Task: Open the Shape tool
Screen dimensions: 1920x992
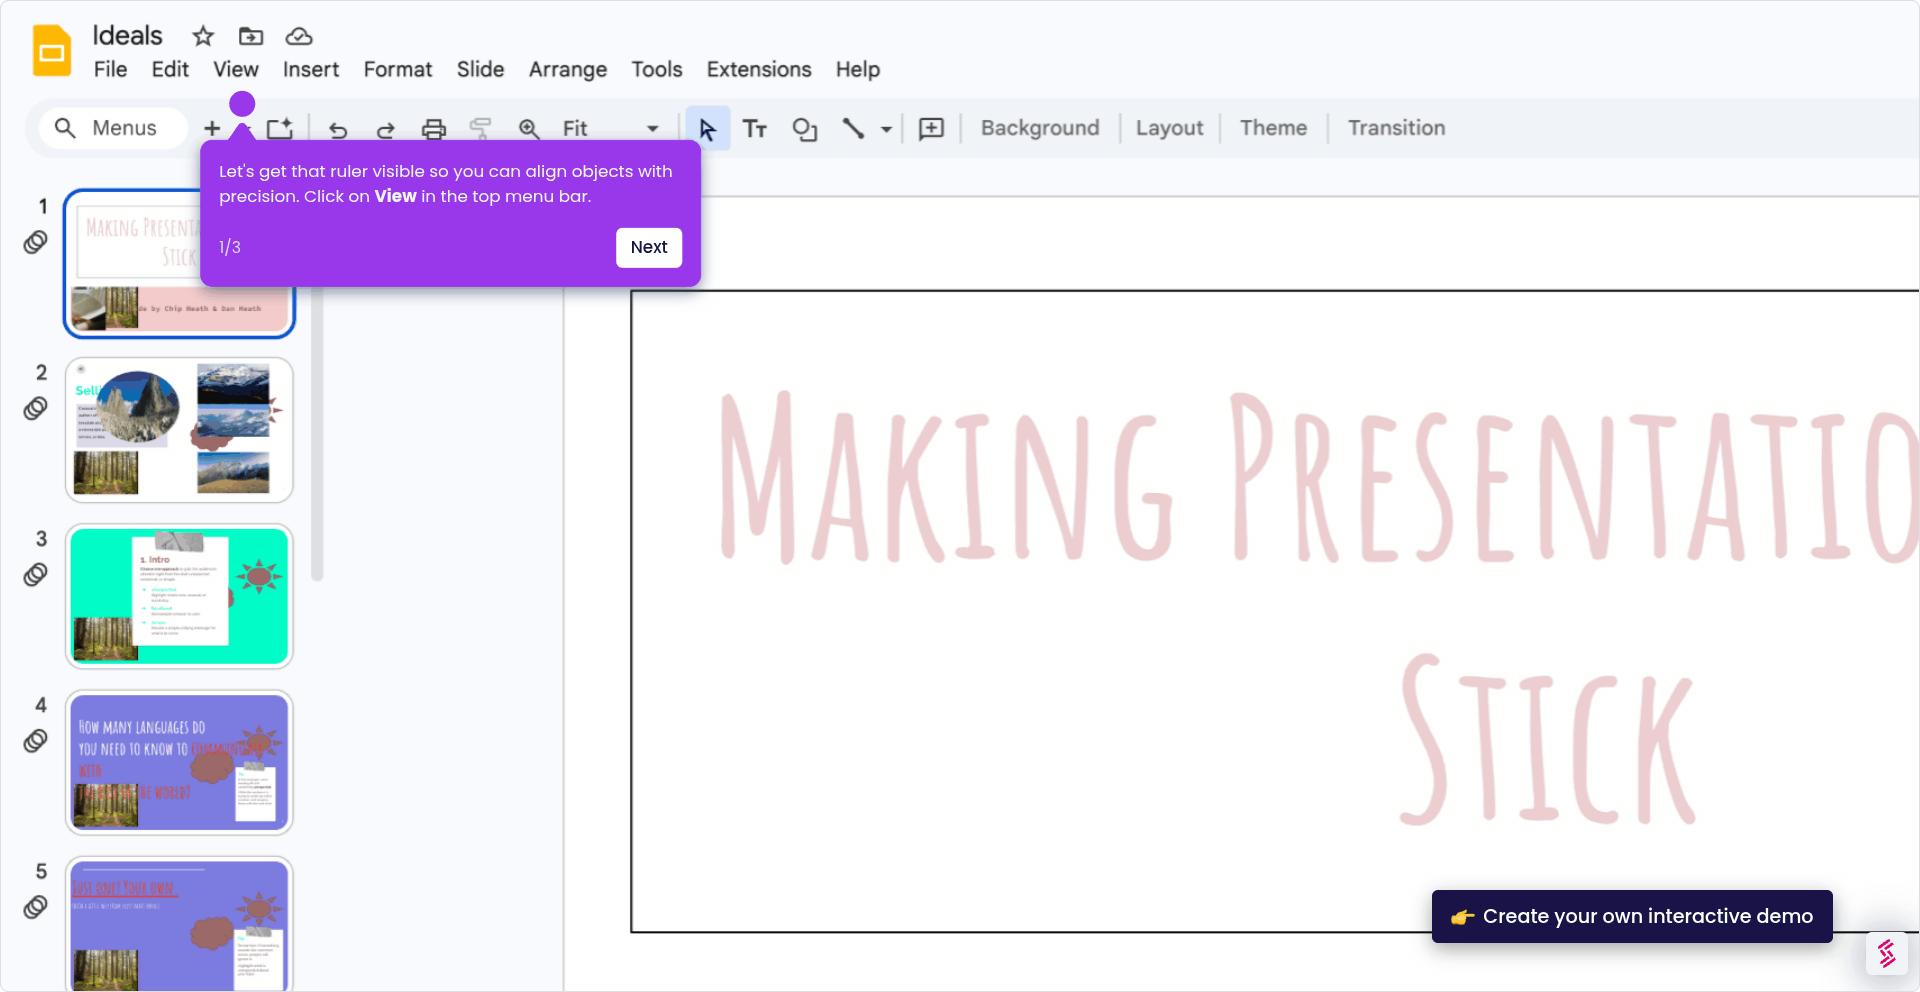Action: (x=804, y=129)
